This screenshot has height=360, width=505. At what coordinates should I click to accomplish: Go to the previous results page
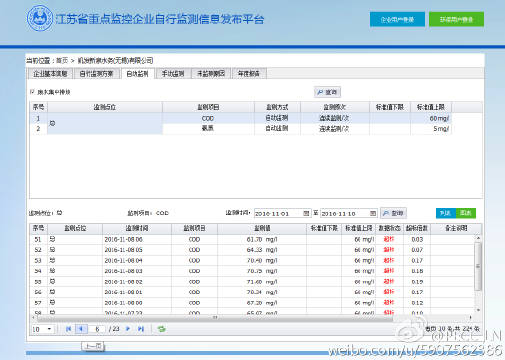(x=81, y=329)
